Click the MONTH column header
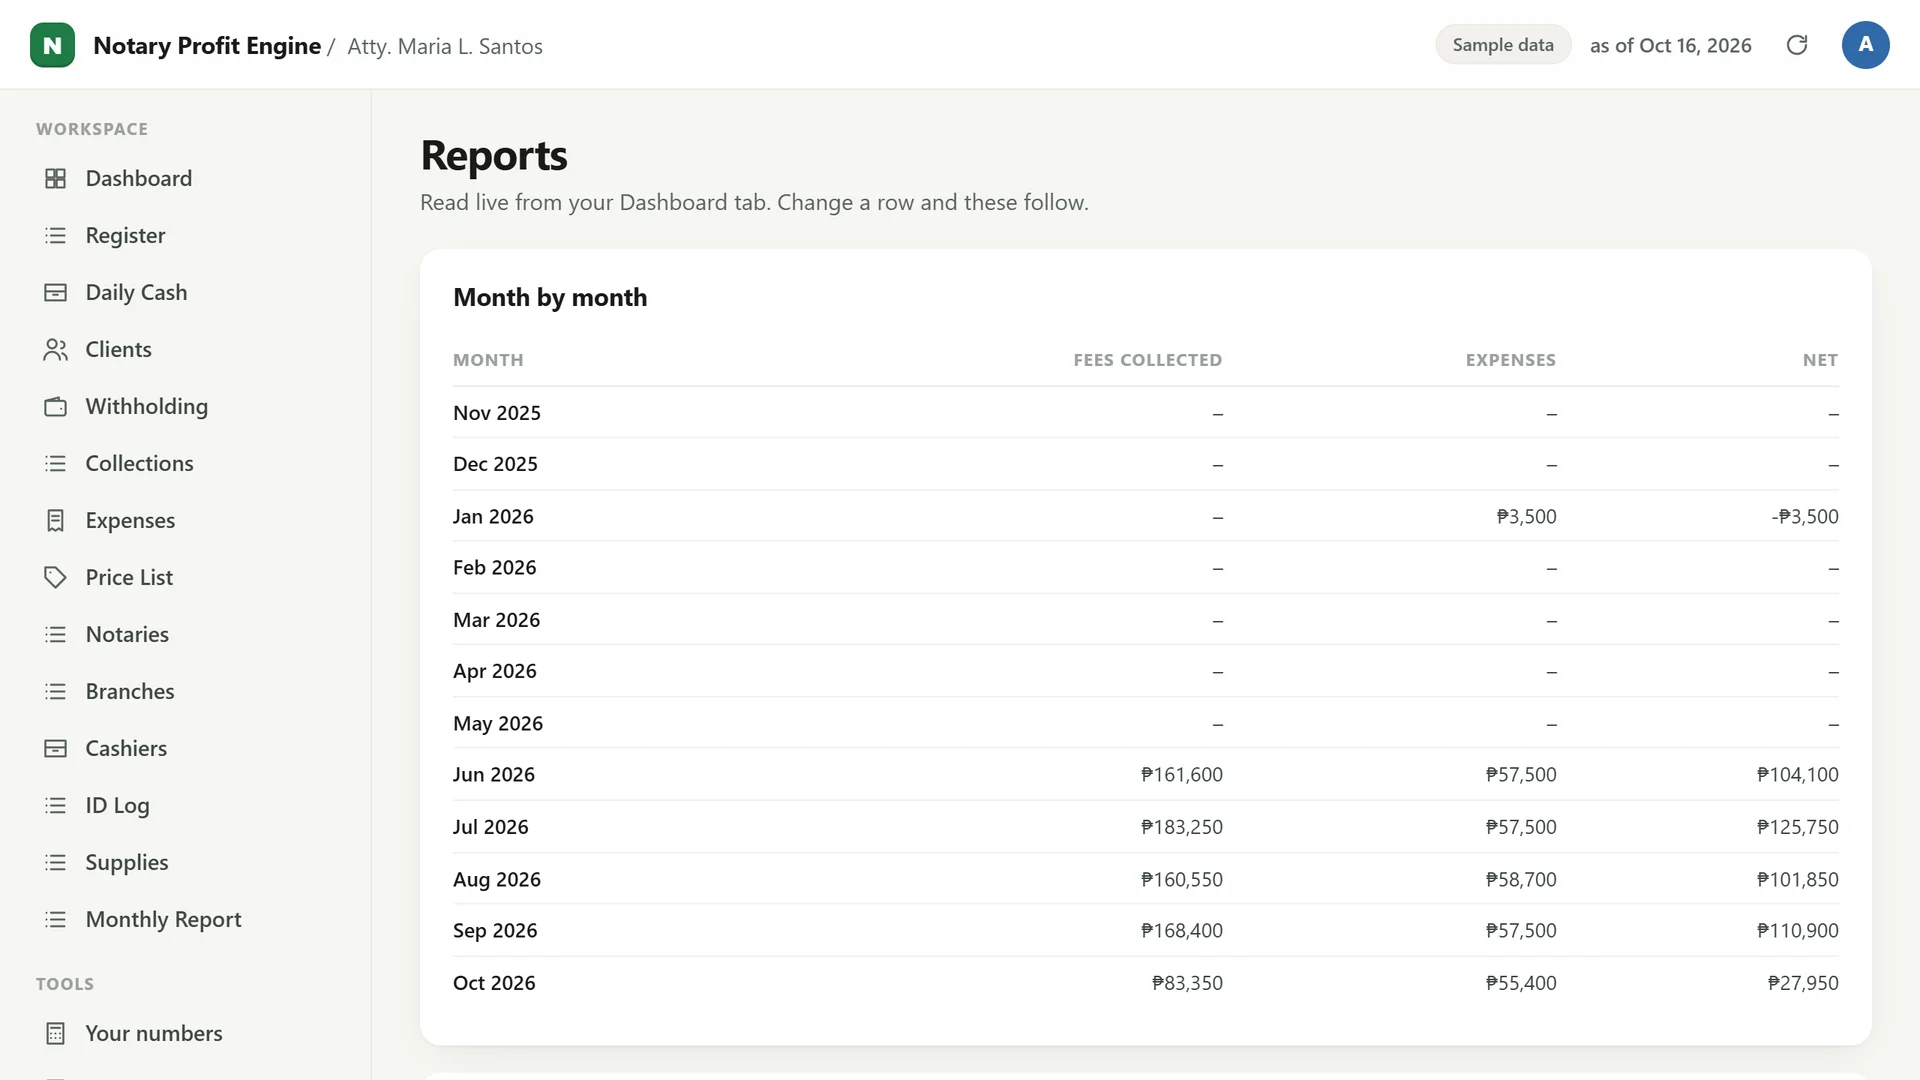The width and height of the screenshot is (1920, 1080). [488, 360]
